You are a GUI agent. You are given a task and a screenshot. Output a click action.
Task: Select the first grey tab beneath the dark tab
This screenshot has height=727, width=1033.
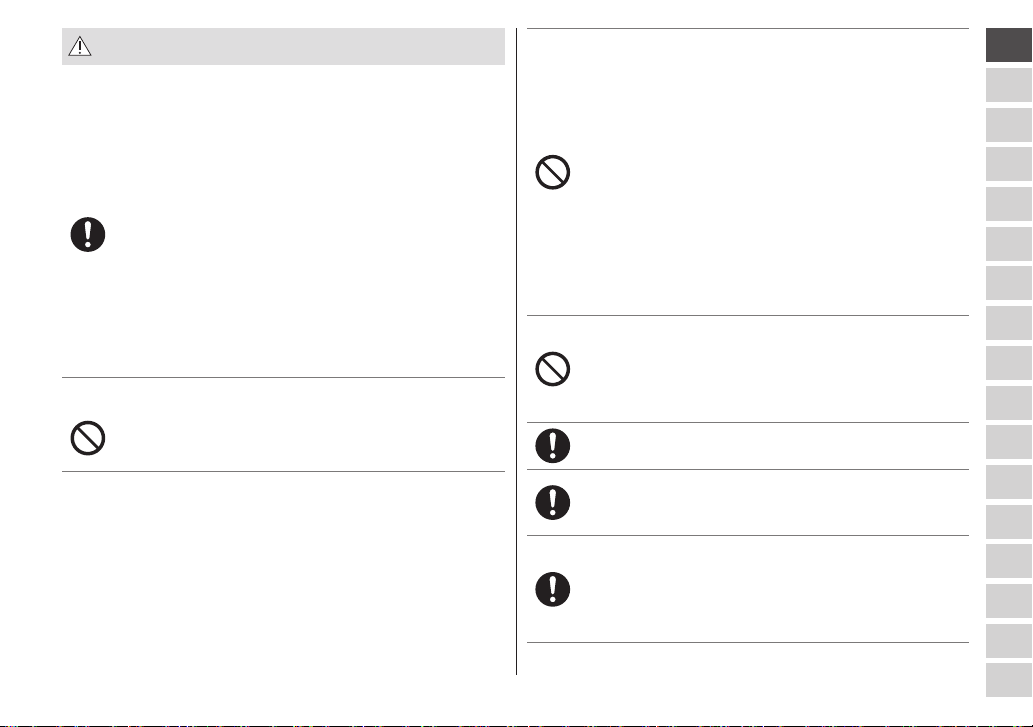click(x=1009, y=85)
